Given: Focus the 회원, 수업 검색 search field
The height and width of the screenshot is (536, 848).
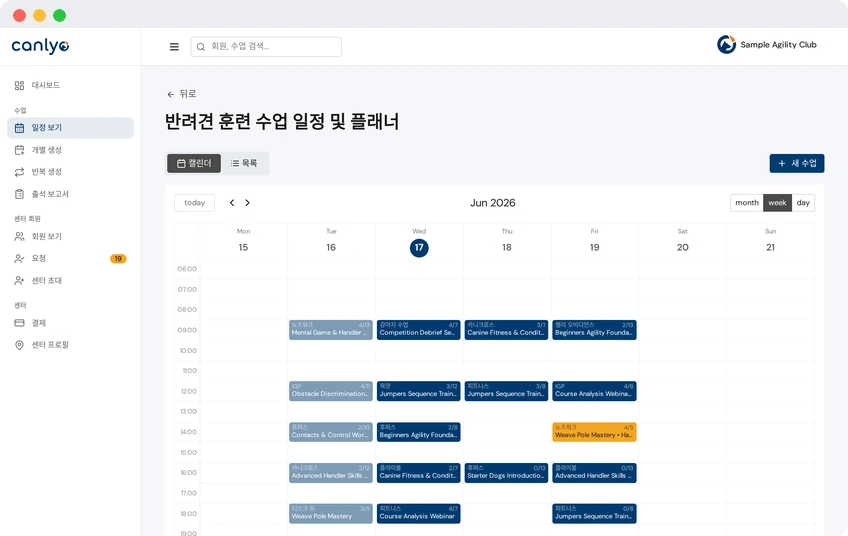Looking at the screenshot, I should pos(266,47).
